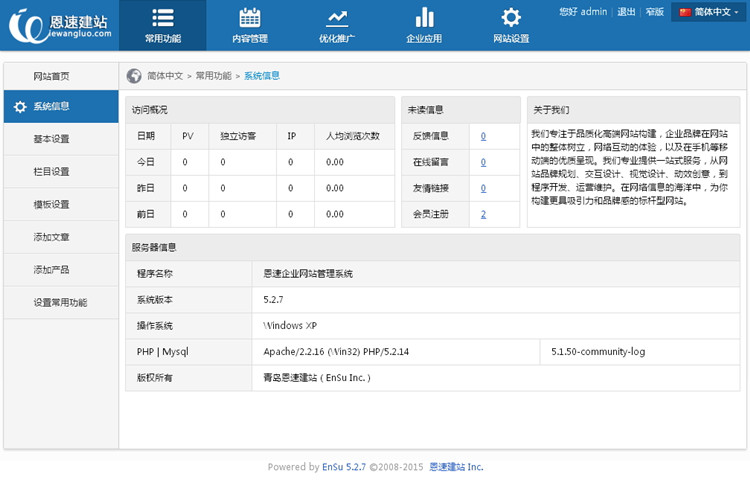Click the gear icon beside 系统信息
Screen dimensions: 750x485
[x=20, y=107]
